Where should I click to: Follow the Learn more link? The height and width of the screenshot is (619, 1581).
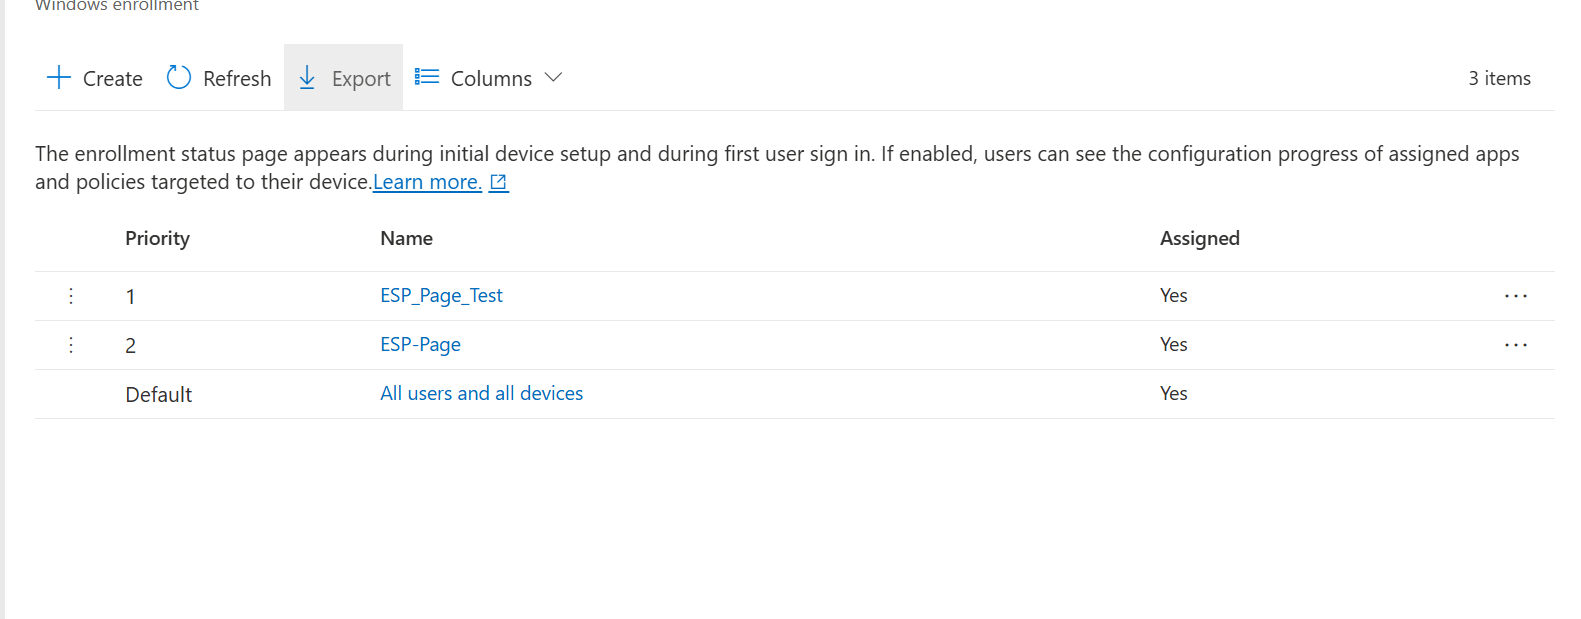(x=427, y=182)
